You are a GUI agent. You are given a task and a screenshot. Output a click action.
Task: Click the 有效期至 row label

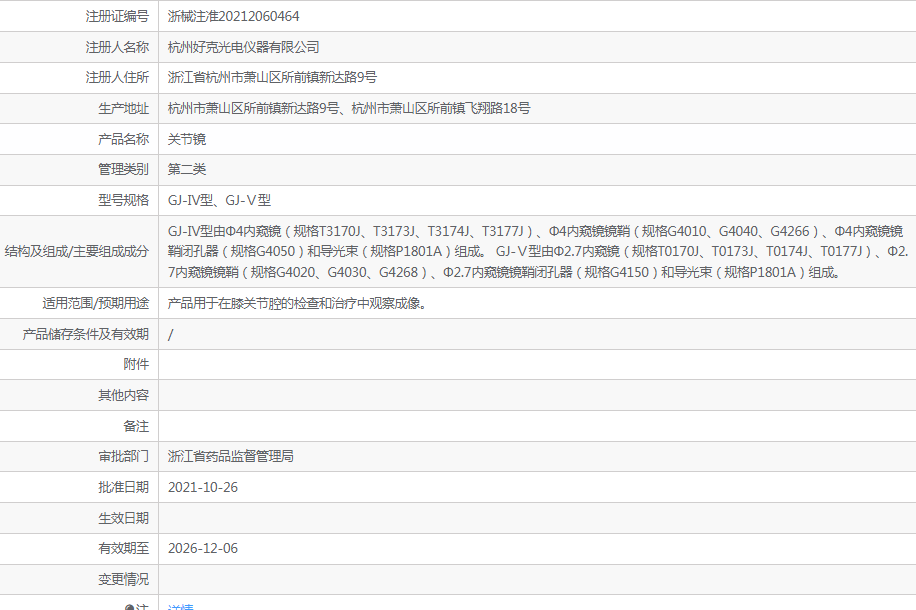point(123,549)
